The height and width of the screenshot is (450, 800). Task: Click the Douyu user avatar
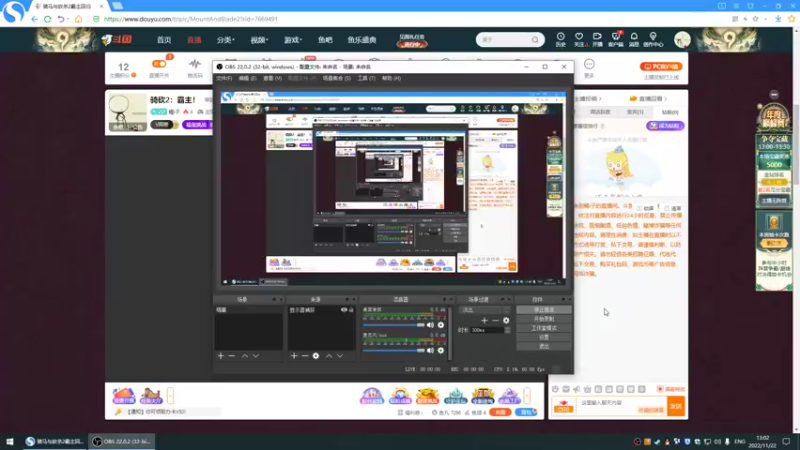click(x=682, y=39)
